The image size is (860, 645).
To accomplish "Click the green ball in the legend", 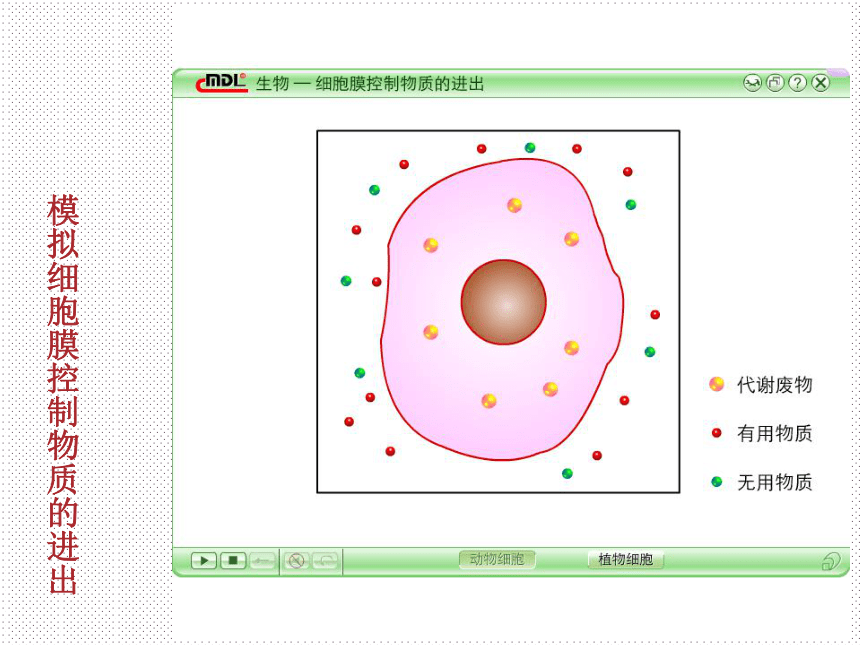I will 716,482.
